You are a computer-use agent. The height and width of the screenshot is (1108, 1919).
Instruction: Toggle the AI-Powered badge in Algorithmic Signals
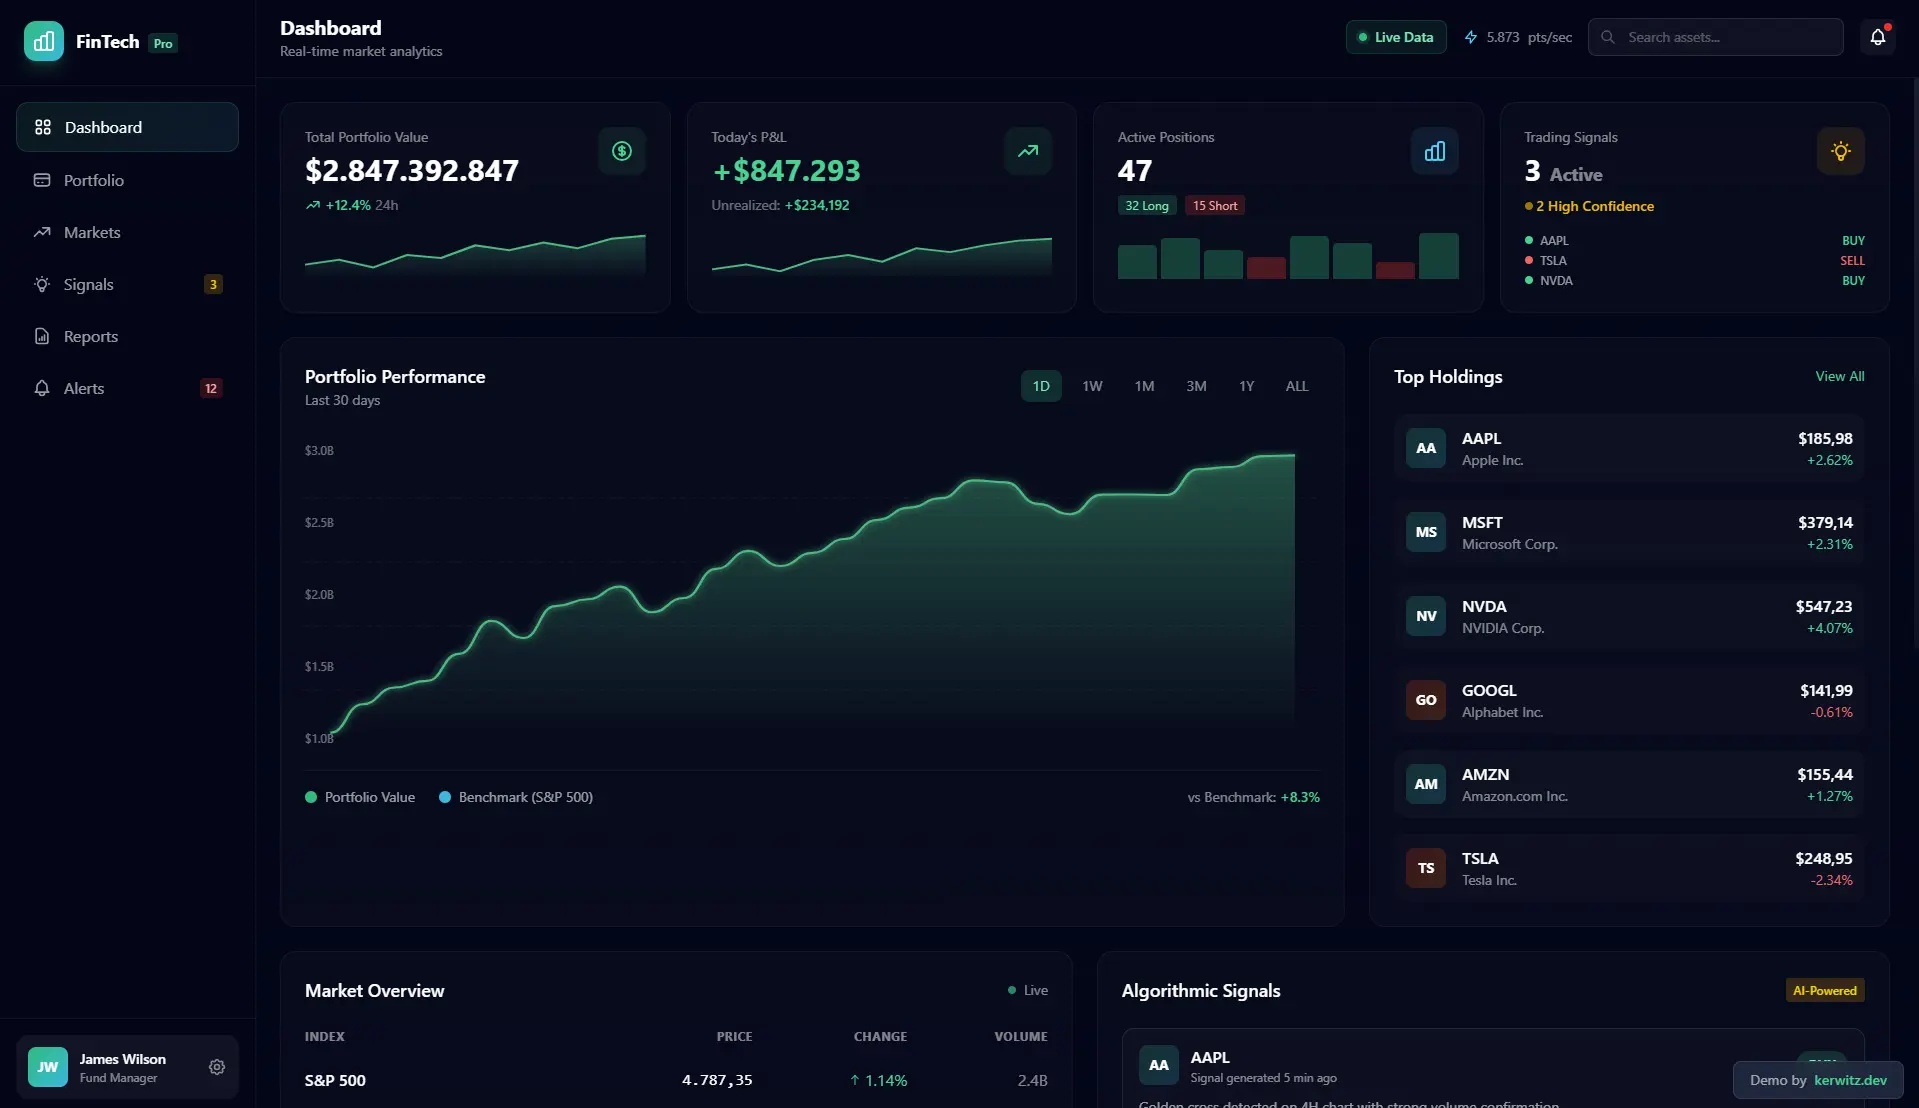(x=1824, y=990)
